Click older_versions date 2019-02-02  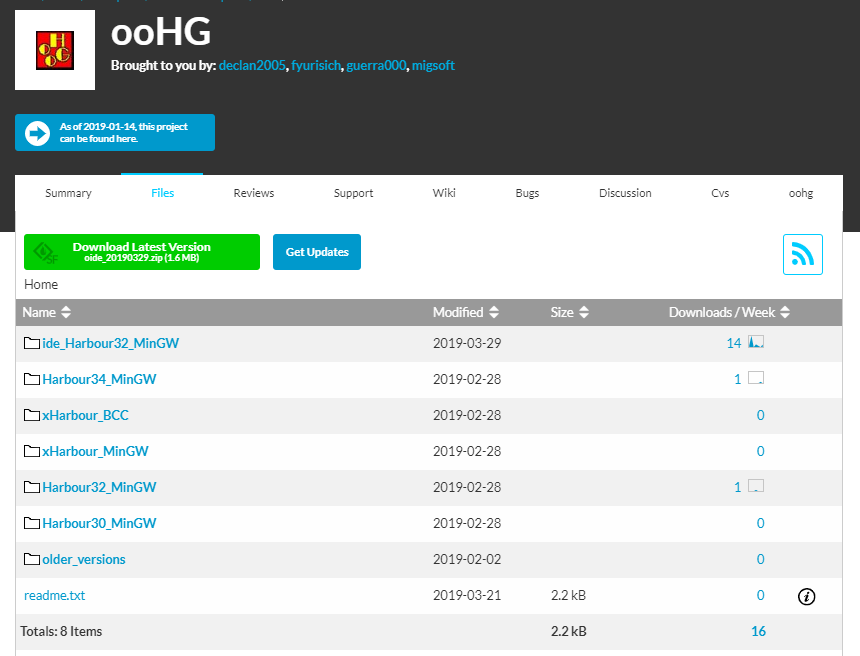[x=467, y=559]
